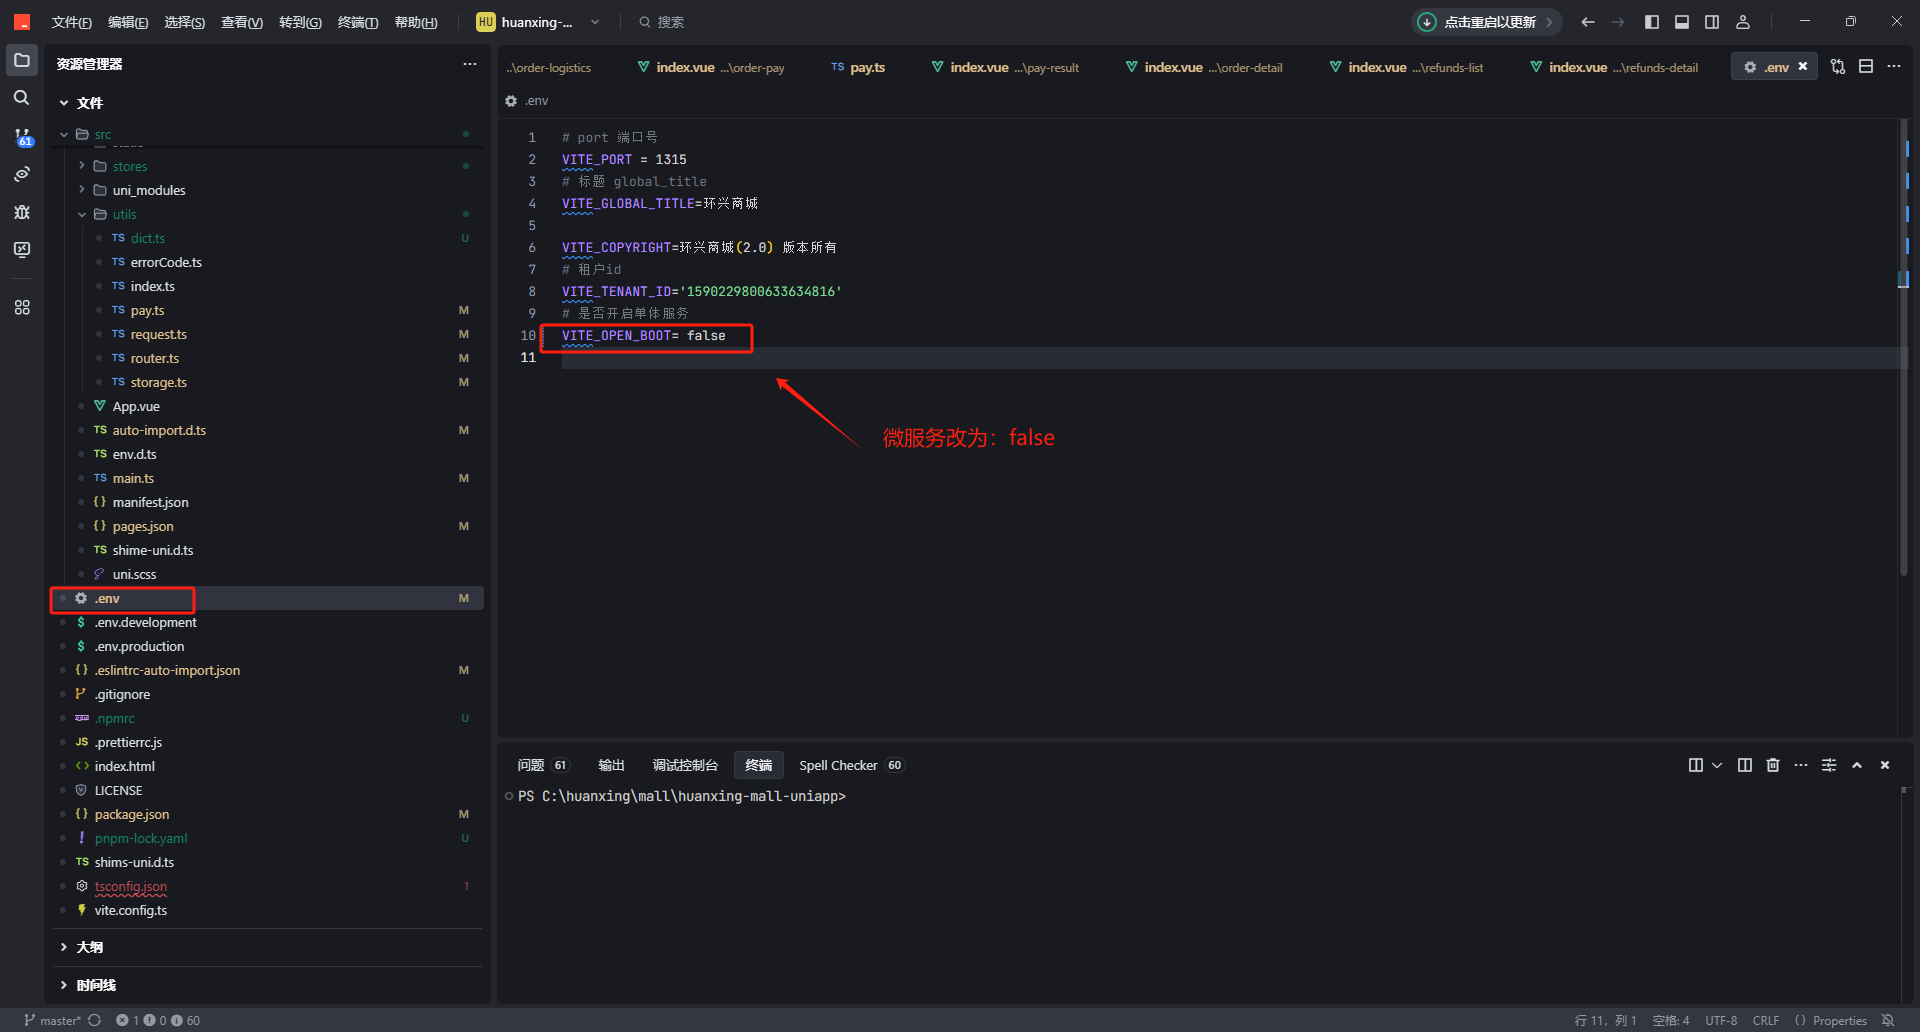Open Source Control view with 61 badge
Screen dimensions: 1920x1032
(22, 136)
